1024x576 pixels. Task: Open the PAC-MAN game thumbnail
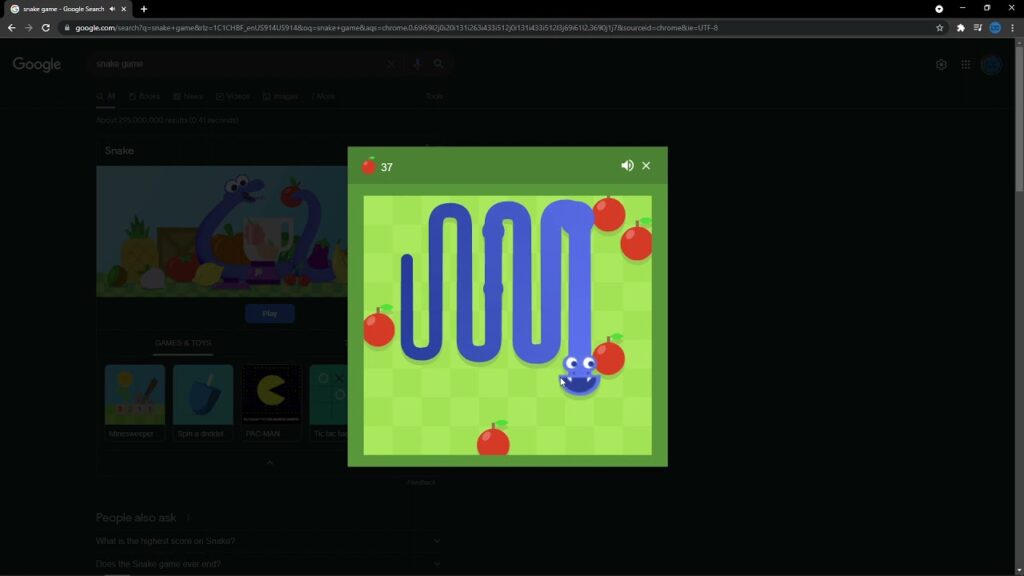coord(270,402)
